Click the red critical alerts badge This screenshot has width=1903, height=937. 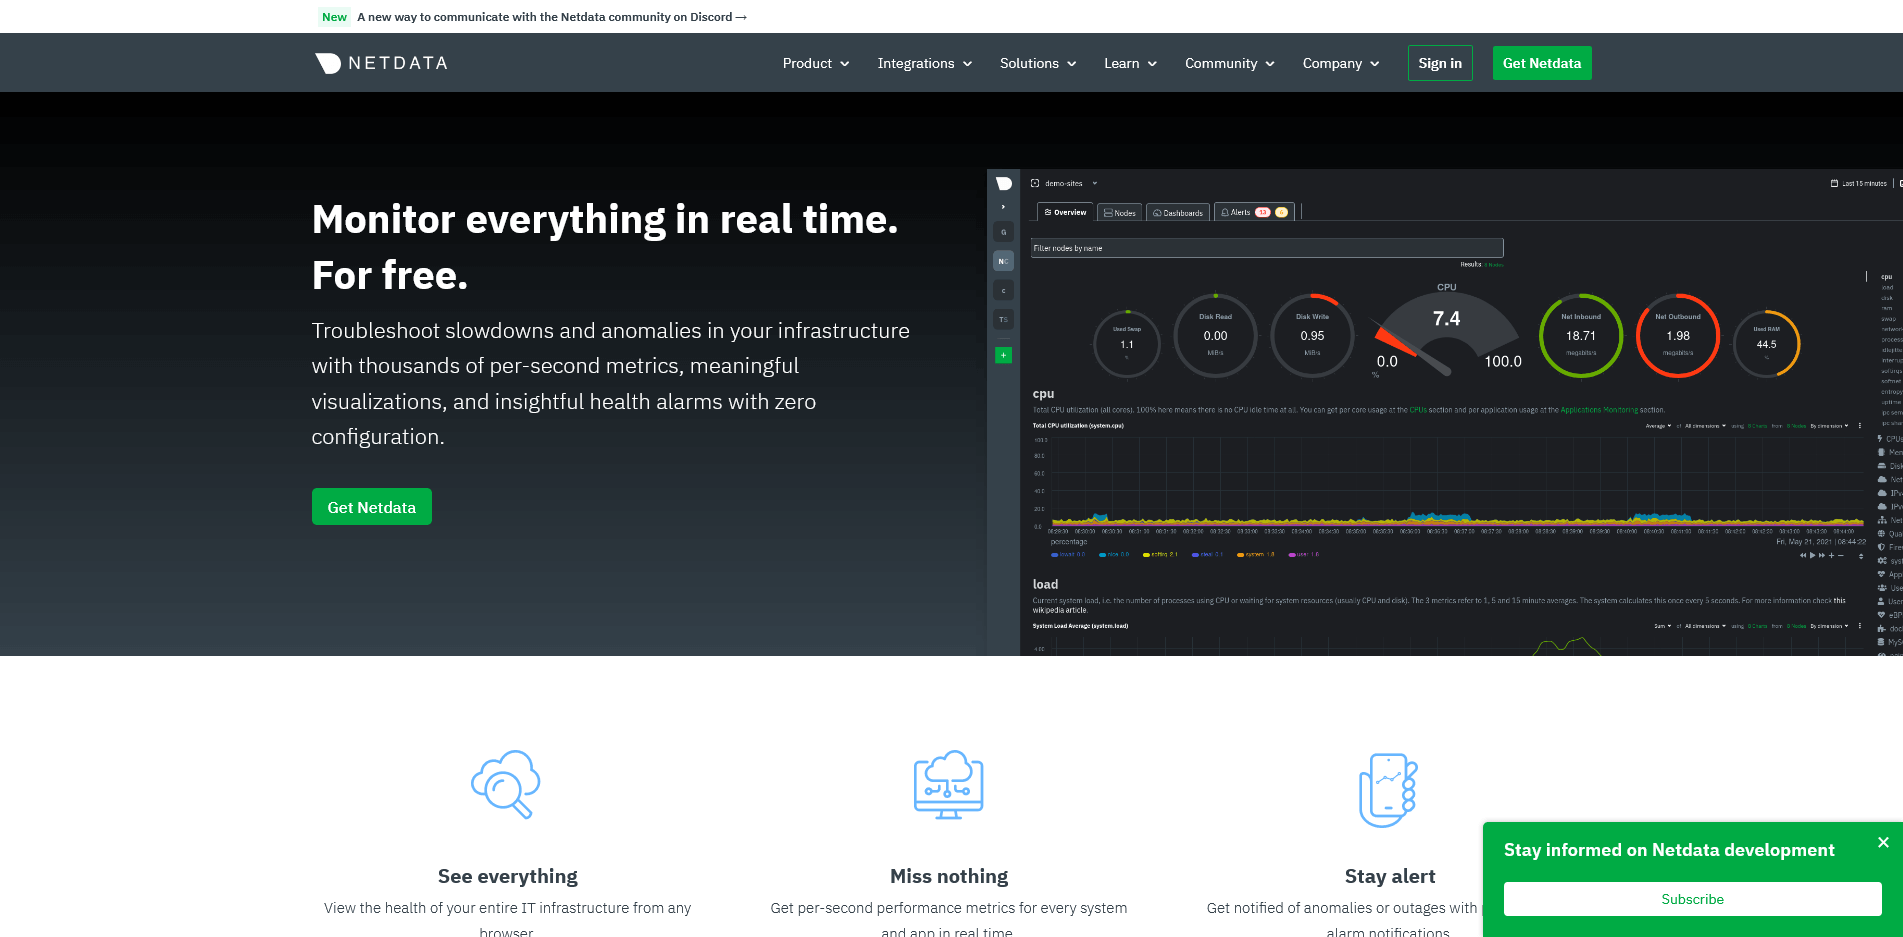pos(1262,212)
